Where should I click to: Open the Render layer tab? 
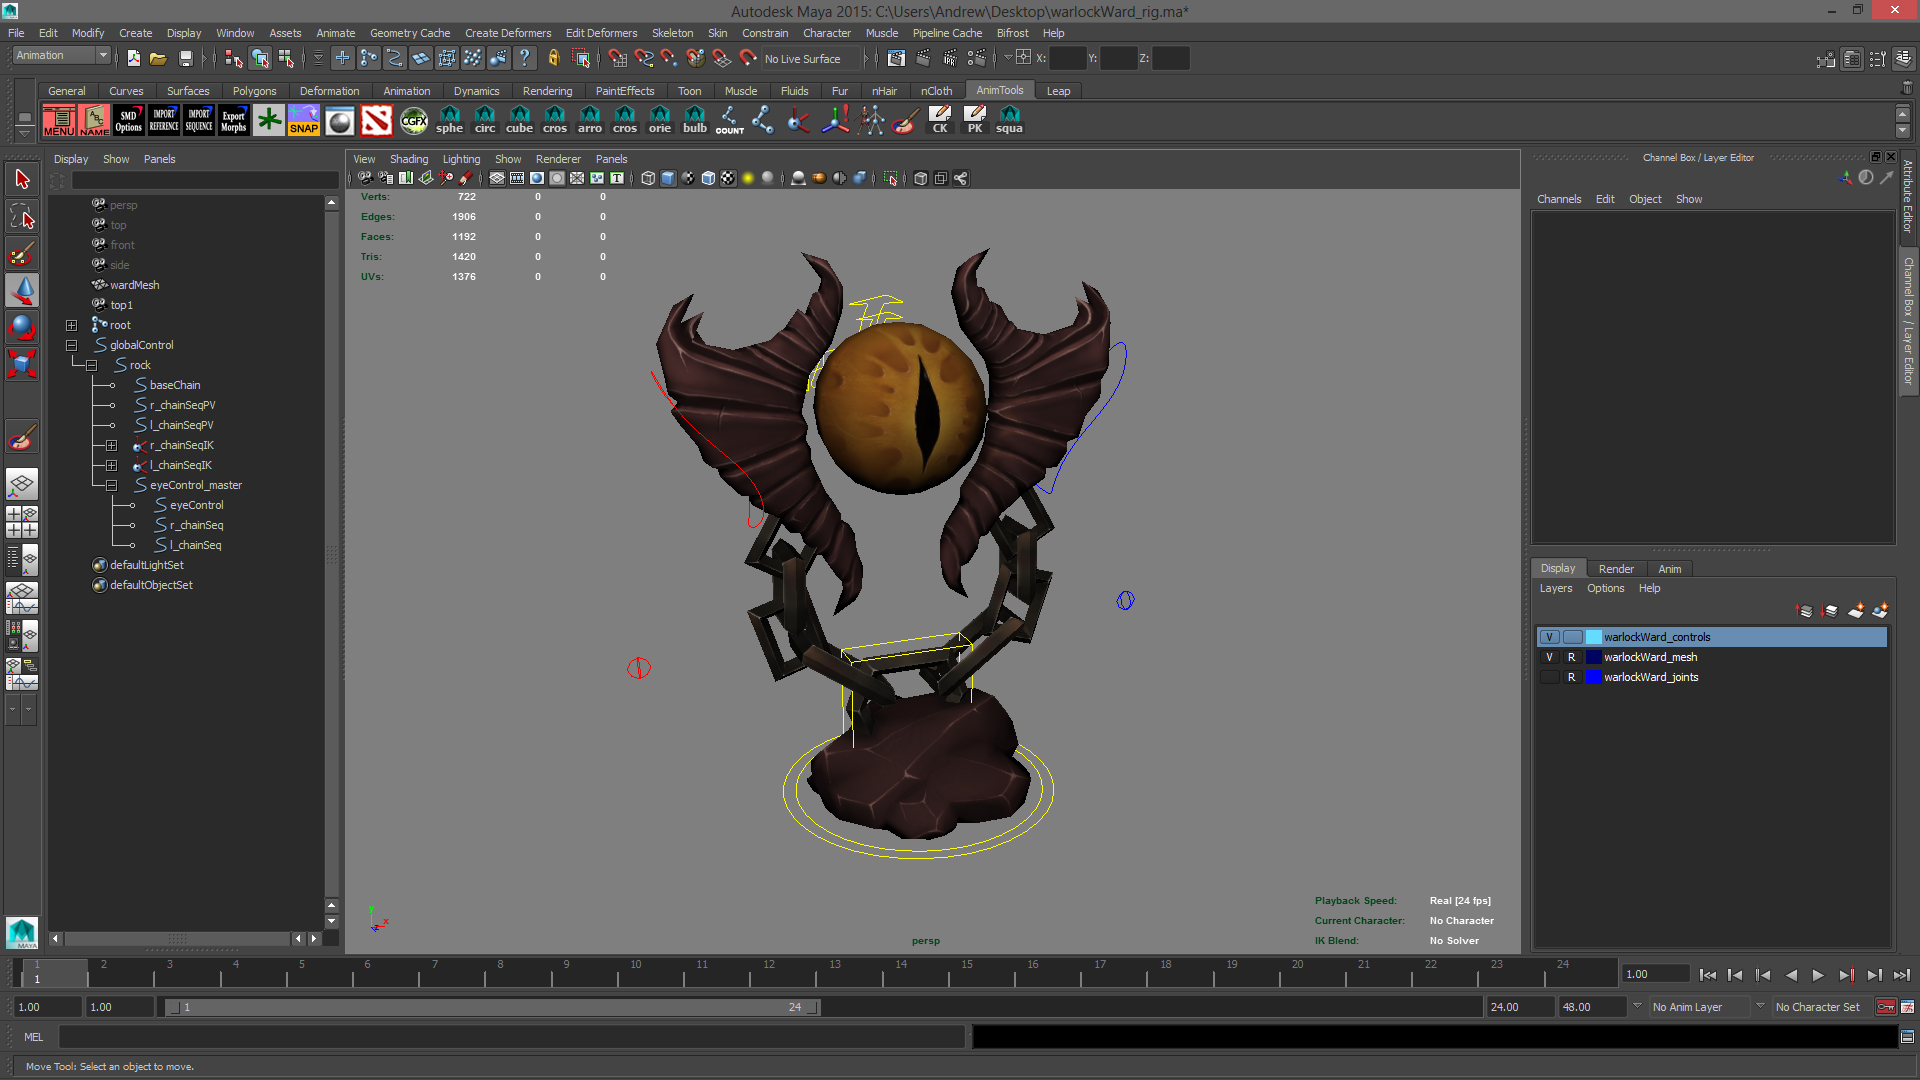pyautogui.click(x=1615, y=568)
